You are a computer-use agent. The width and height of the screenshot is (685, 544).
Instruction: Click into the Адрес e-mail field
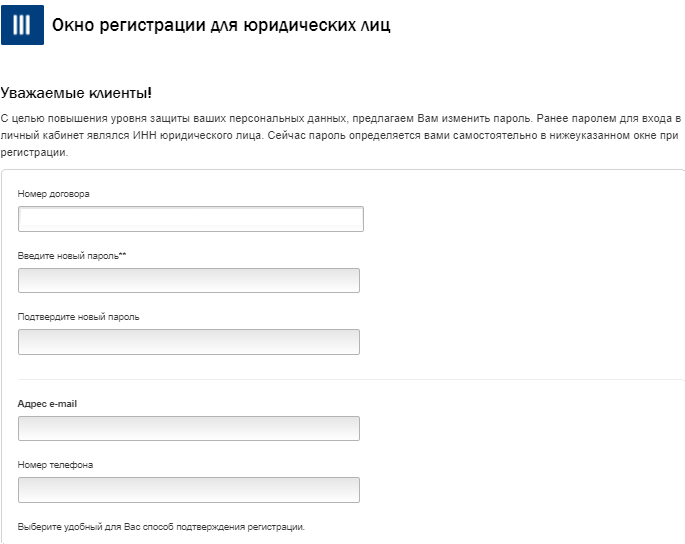click(x=189, y=429)
